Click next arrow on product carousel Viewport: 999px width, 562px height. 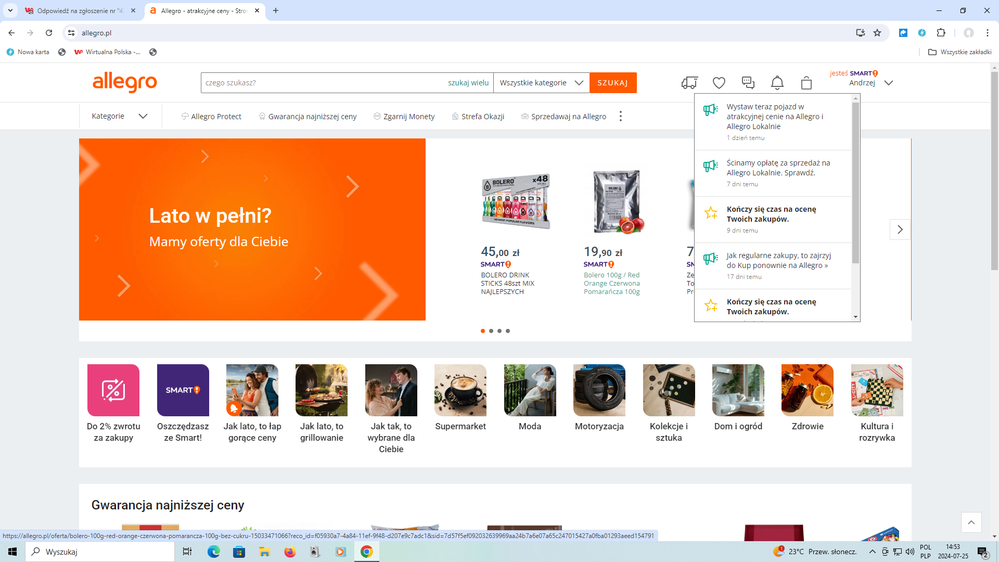tap(900, 229)
